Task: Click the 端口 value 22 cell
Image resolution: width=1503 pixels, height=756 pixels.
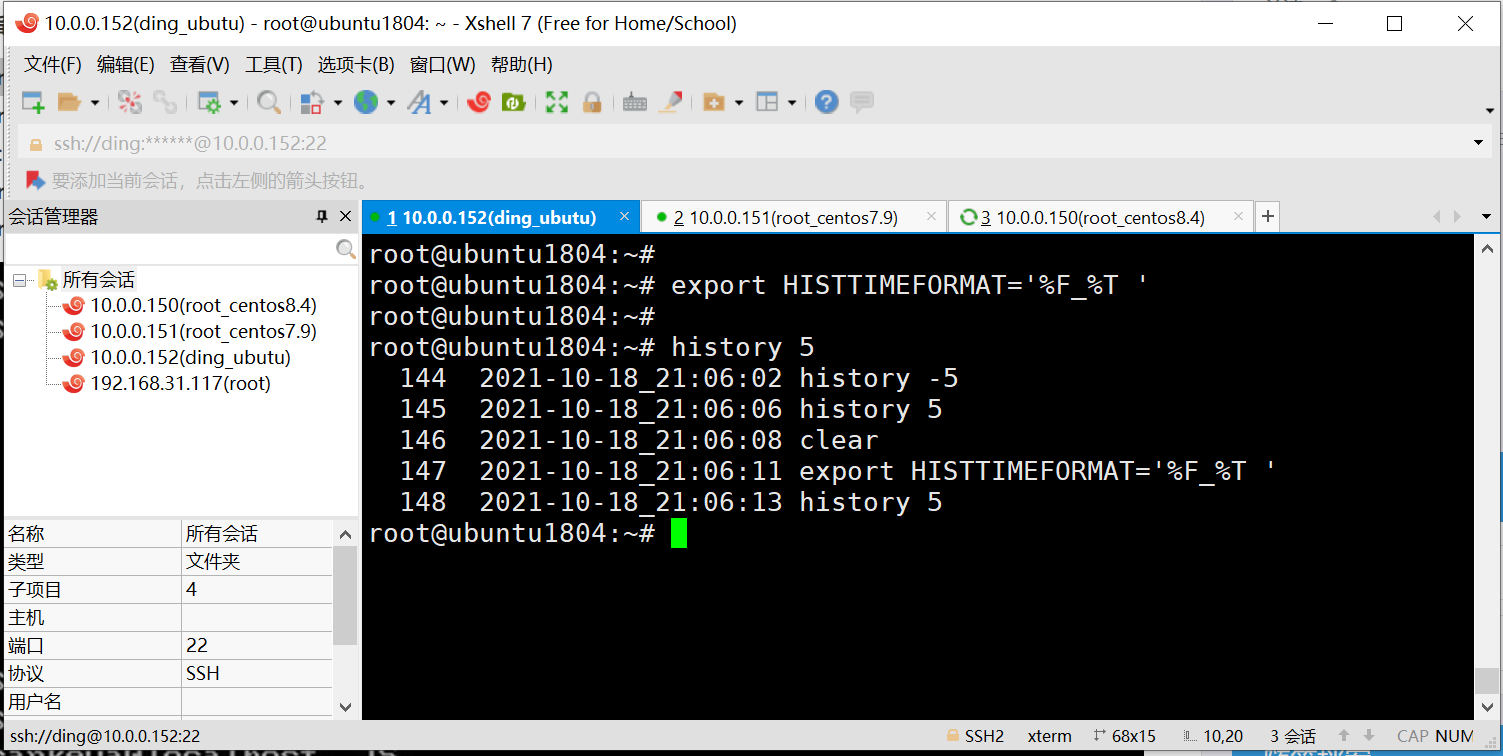Action: (x=257, y=646)
